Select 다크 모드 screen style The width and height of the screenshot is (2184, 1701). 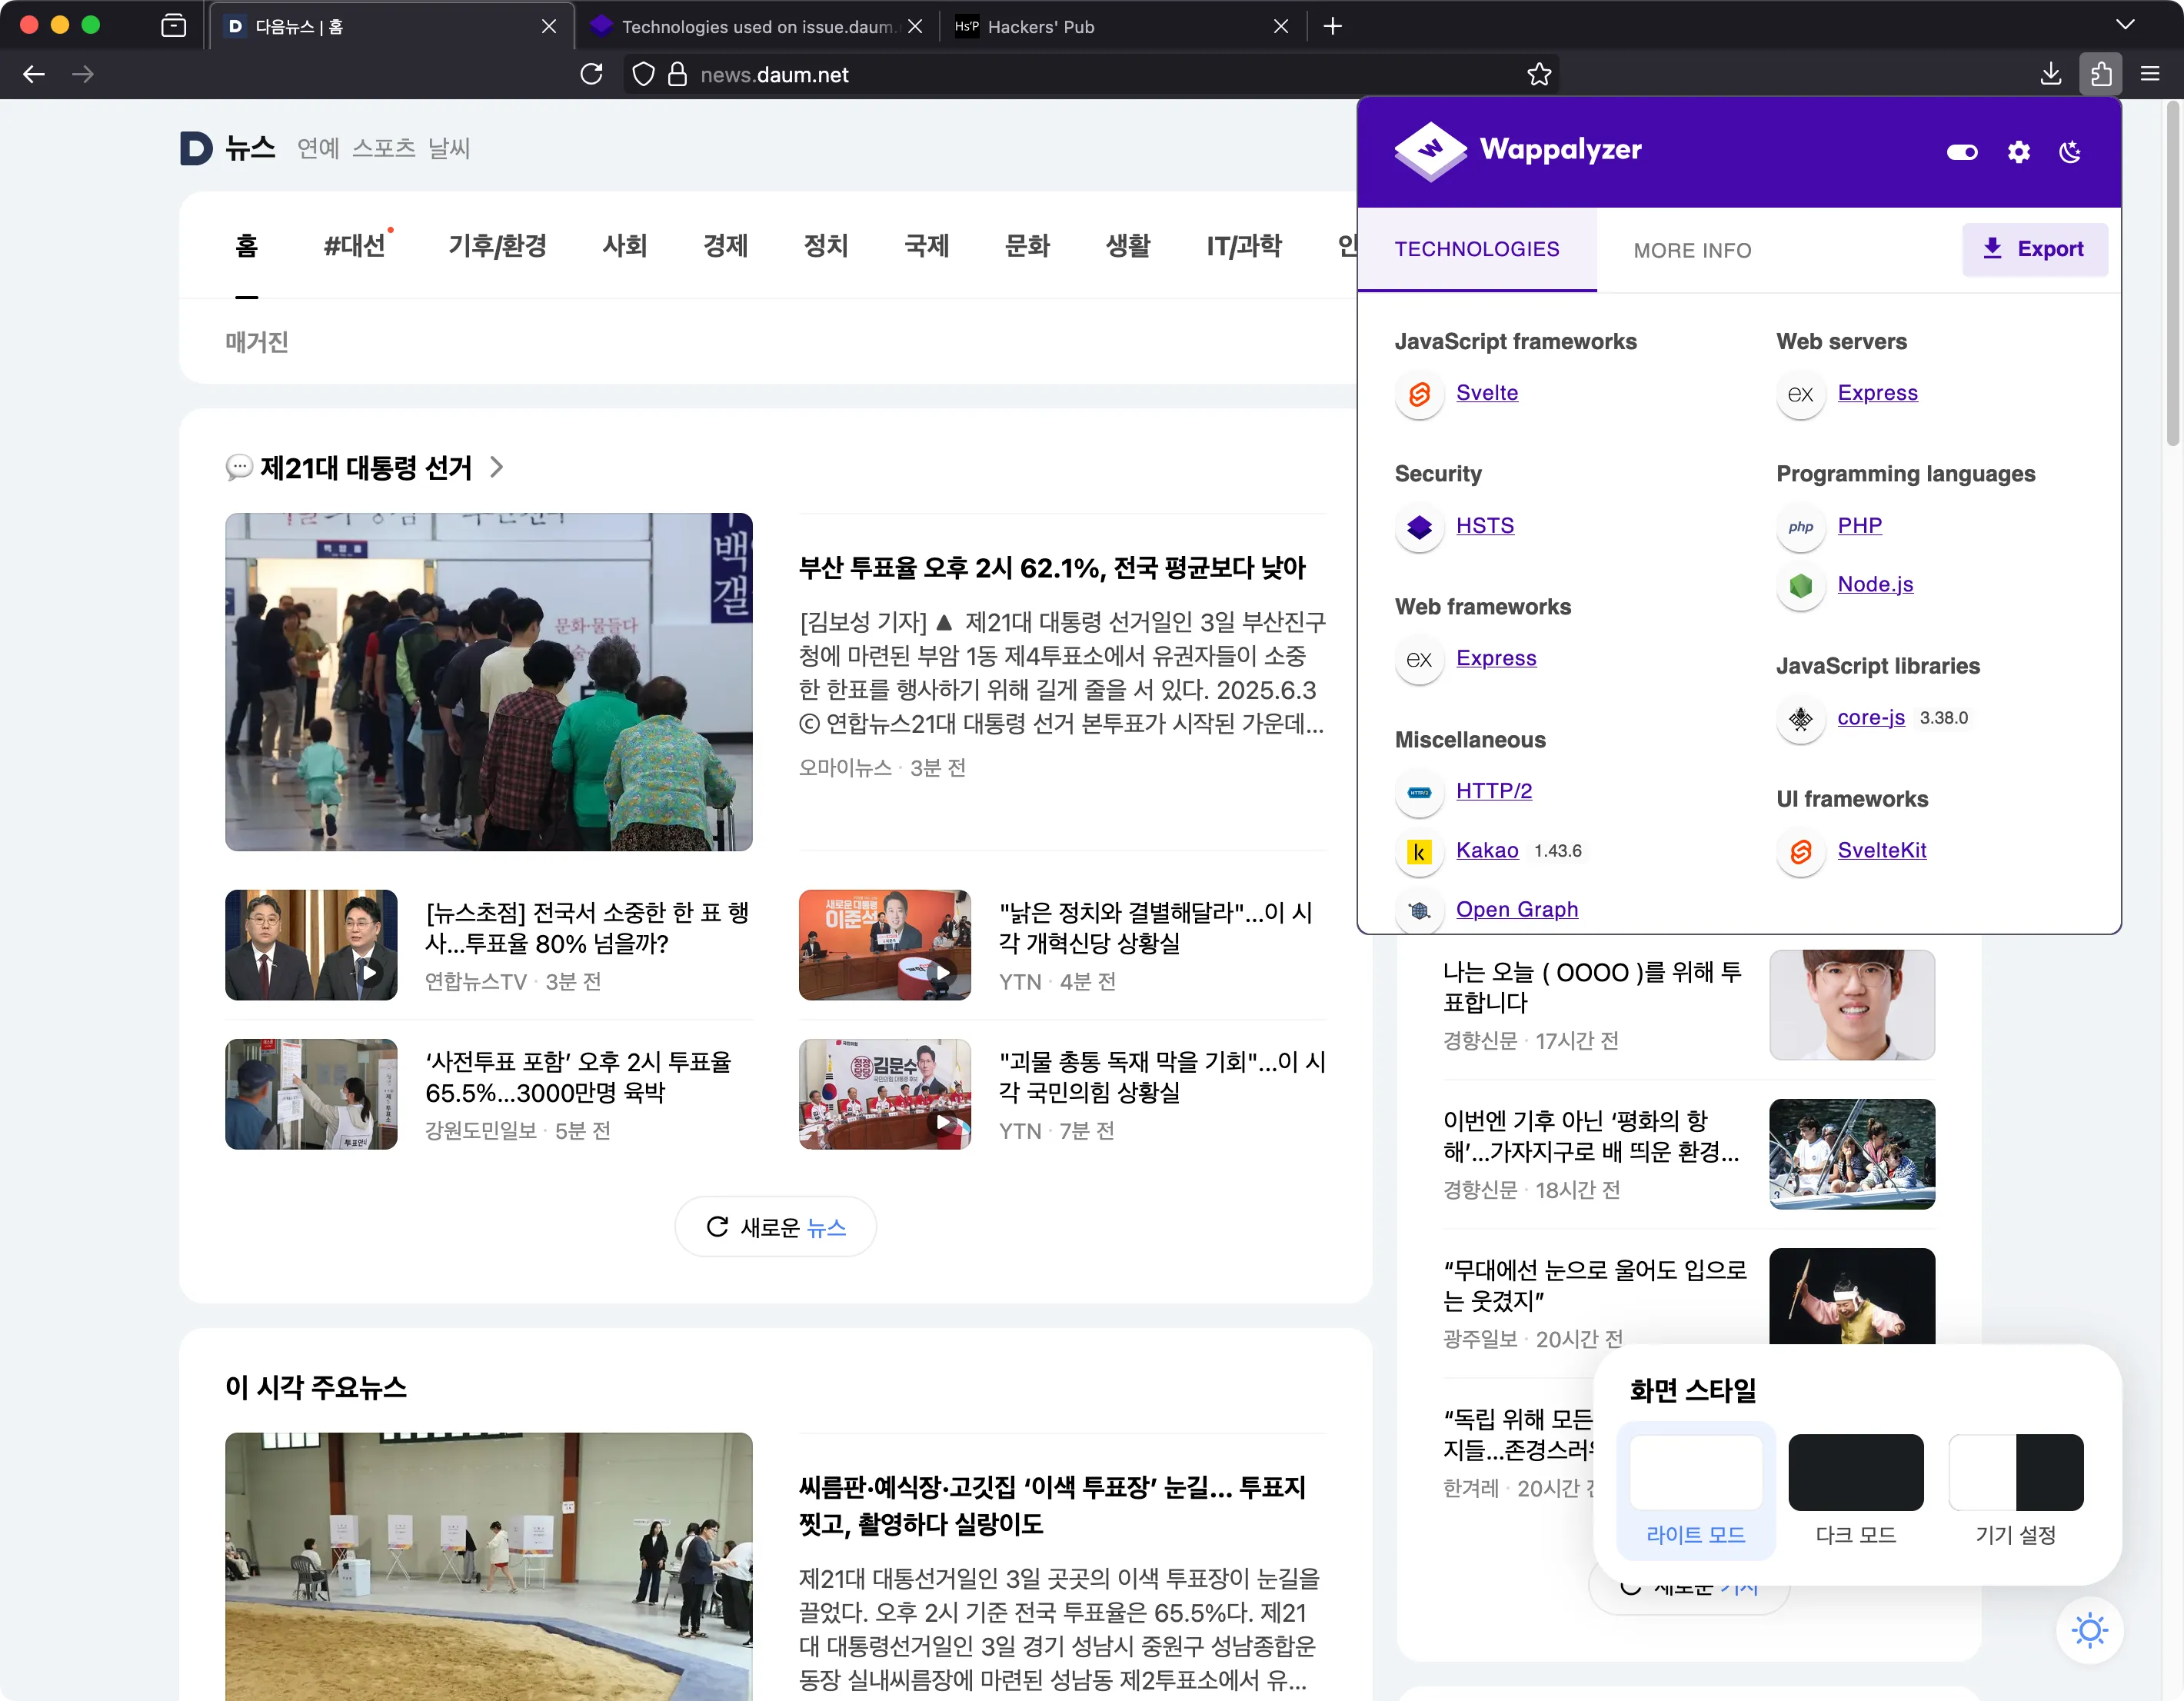(x=1855, y=1491)
